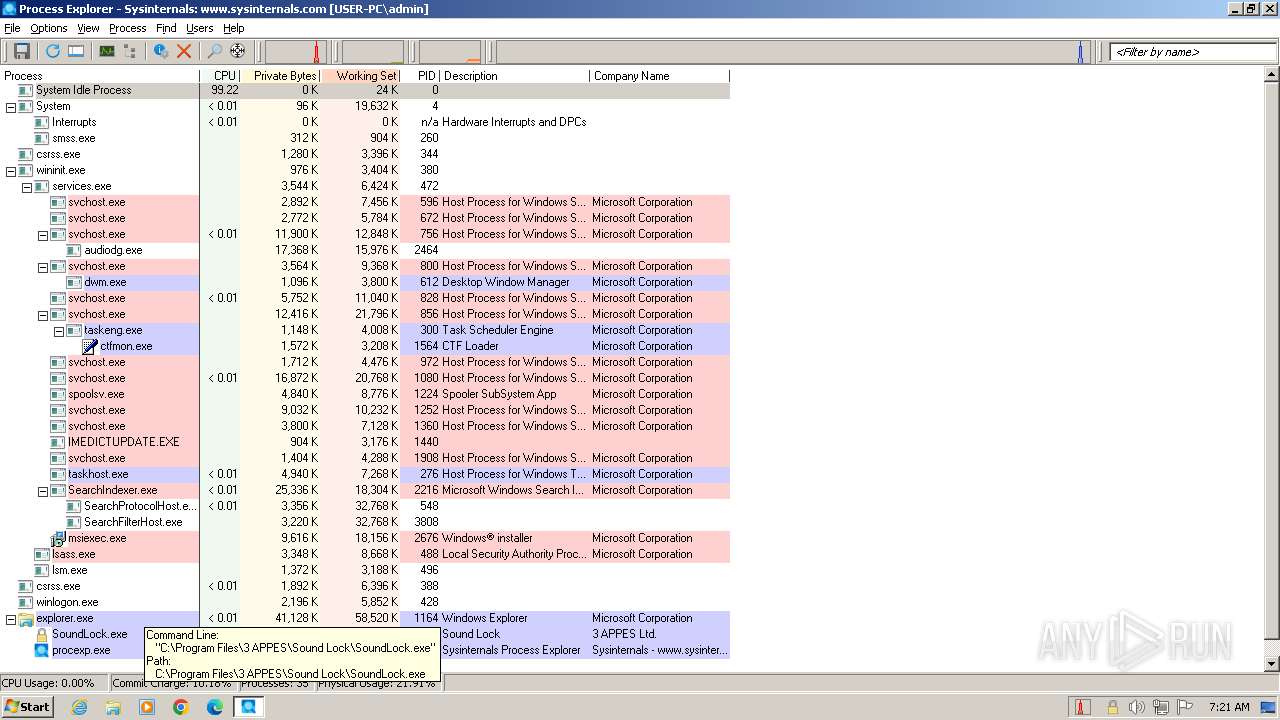
Task: Open process properties toolbar icon
Action: 160,51
